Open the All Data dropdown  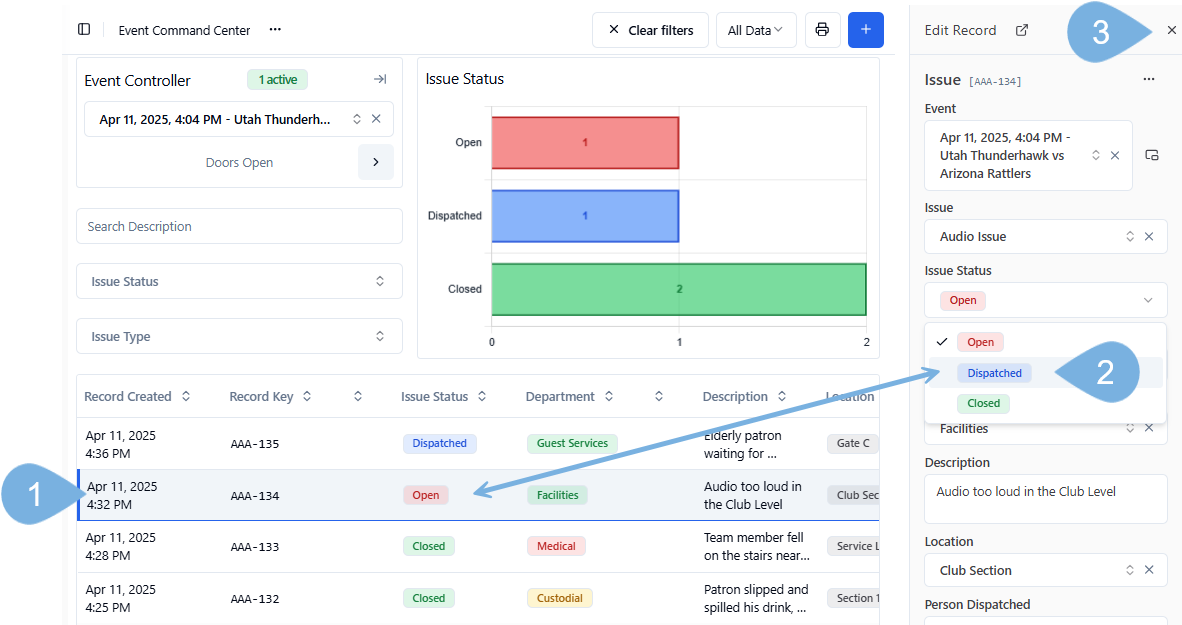point(756,30)
